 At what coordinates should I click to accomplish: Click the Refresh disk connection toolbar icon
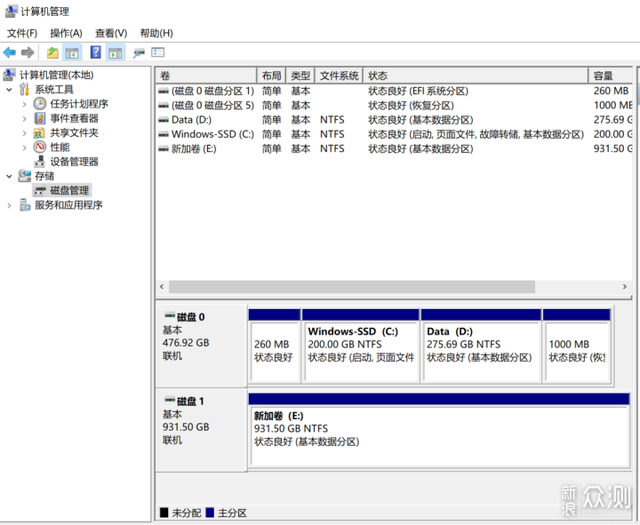139,53
